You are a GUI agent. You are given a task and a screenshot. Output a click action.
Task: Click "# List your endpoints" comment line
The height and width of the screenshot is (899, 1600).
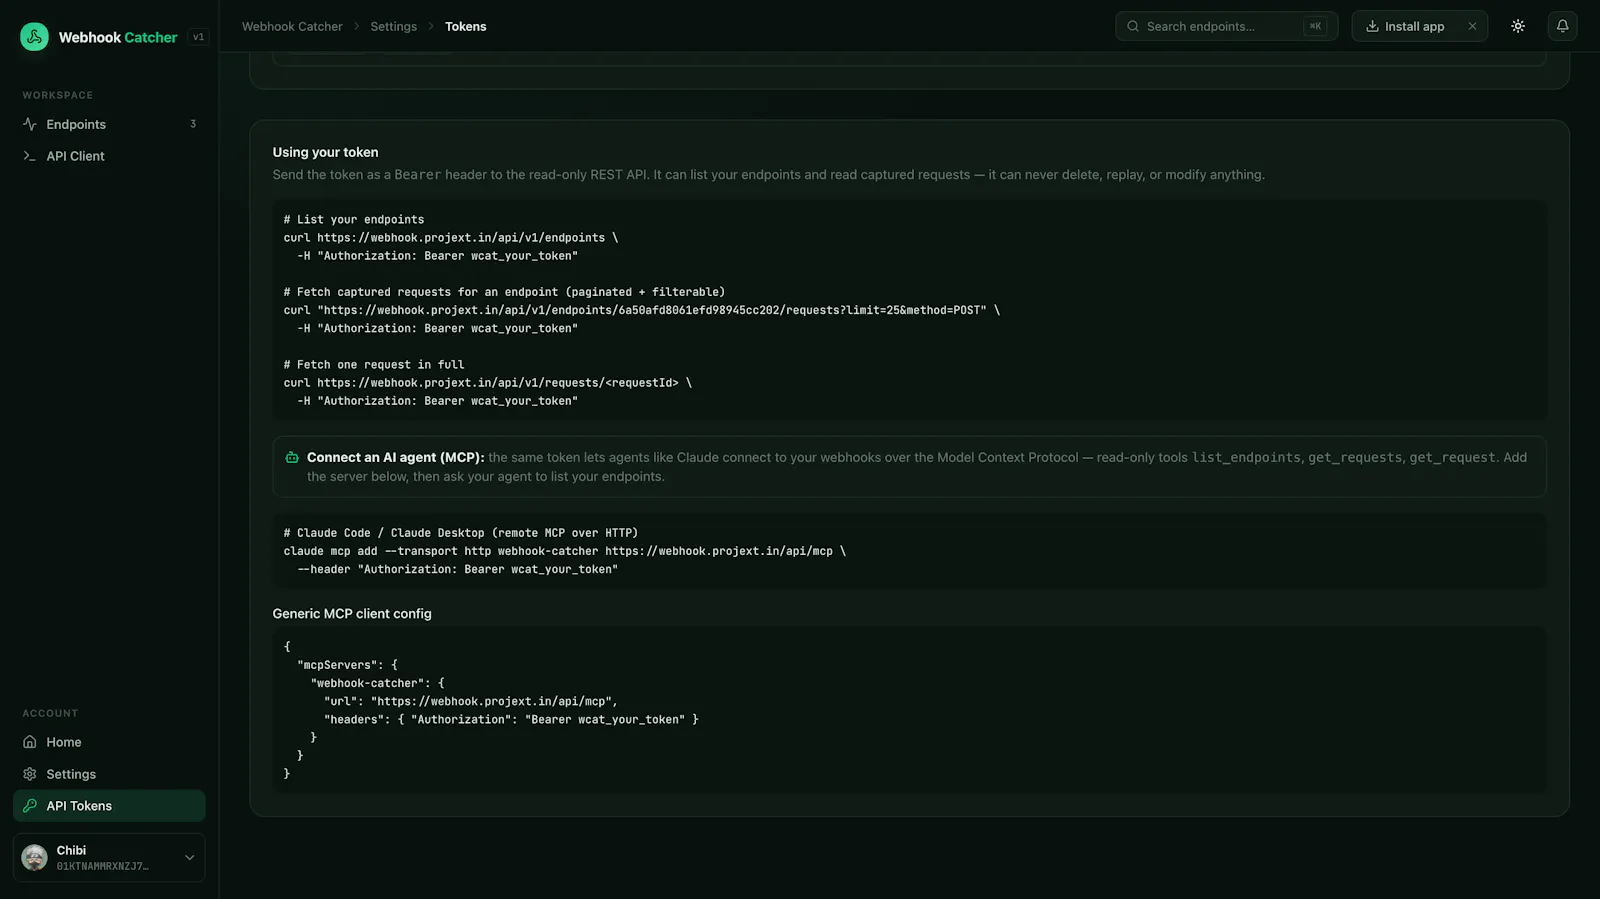(354, 220)
